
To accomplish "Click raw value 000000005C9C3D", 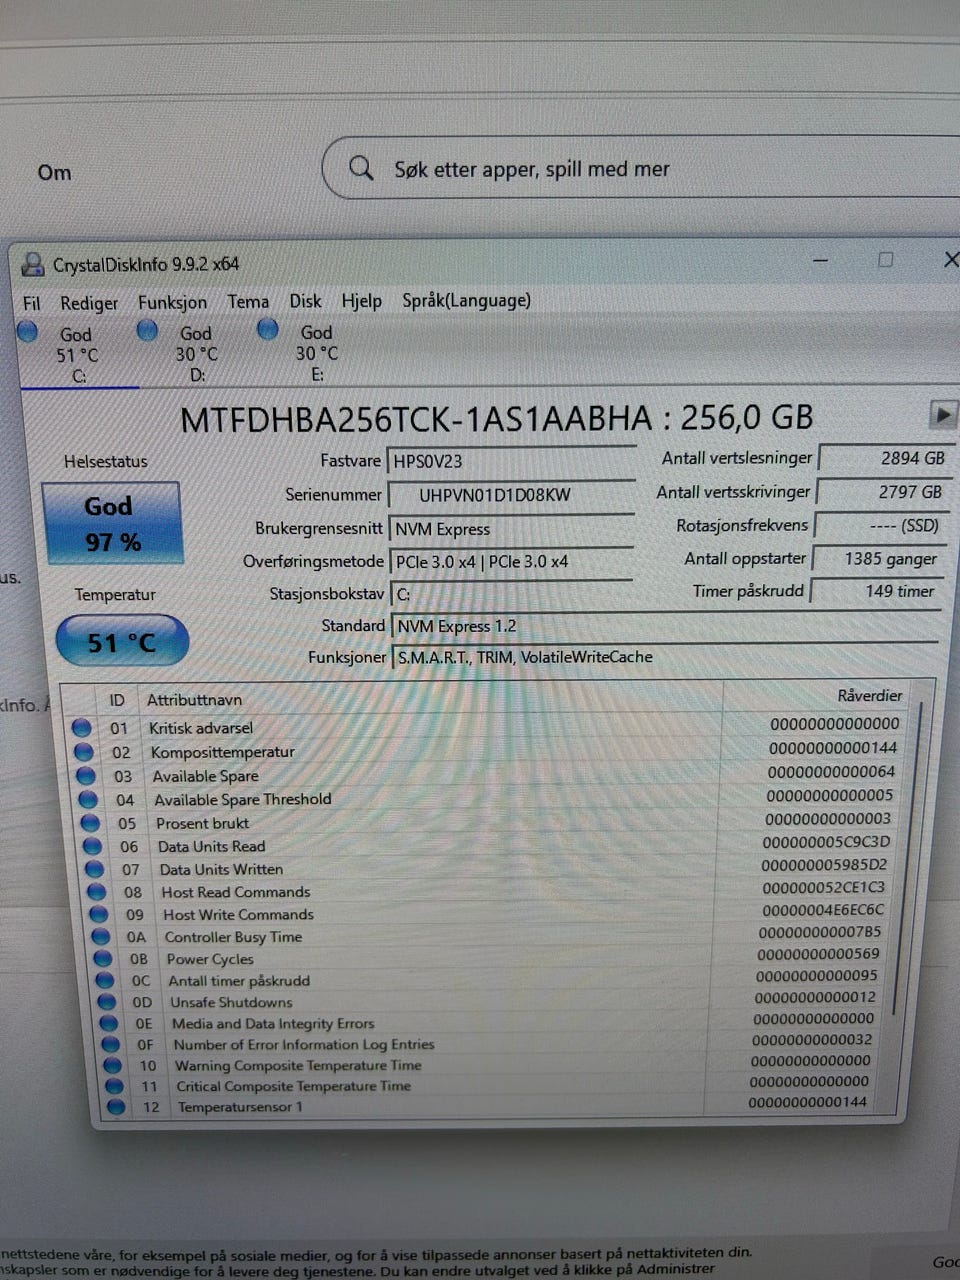I will 826,842.
